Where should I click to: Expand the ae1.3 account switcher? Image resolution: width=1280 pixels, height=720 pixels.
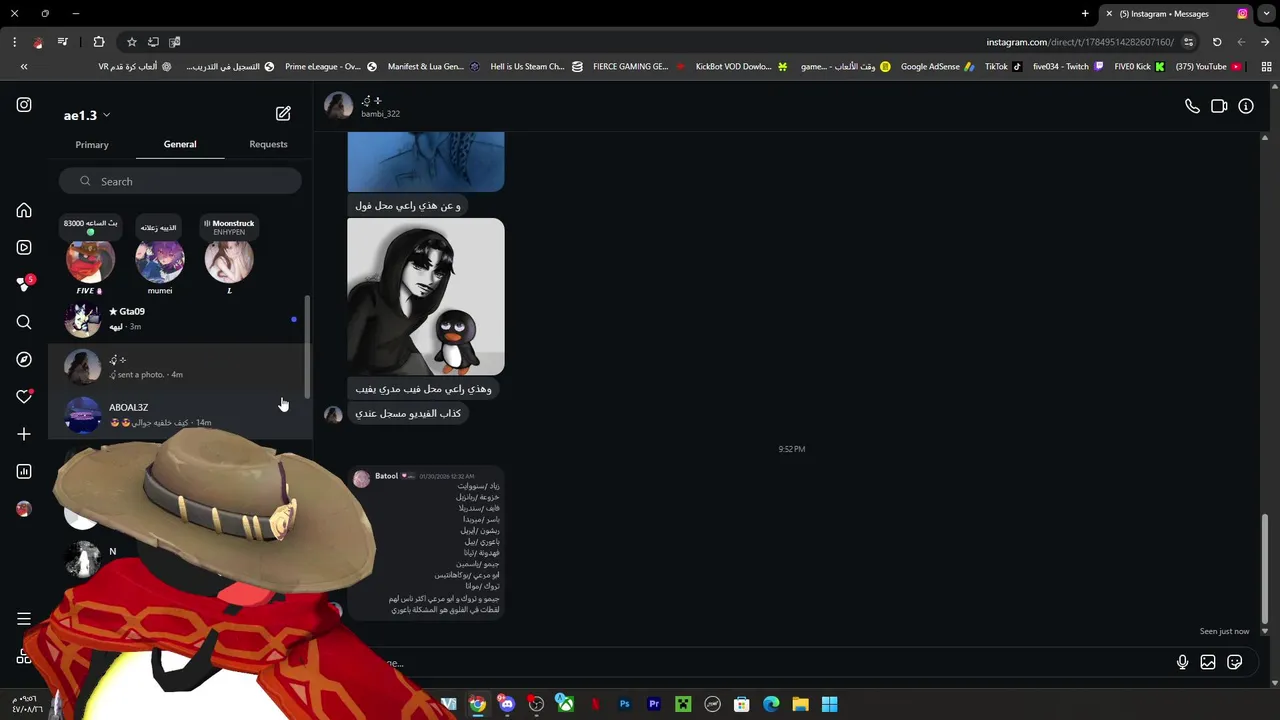pos(87,115)
